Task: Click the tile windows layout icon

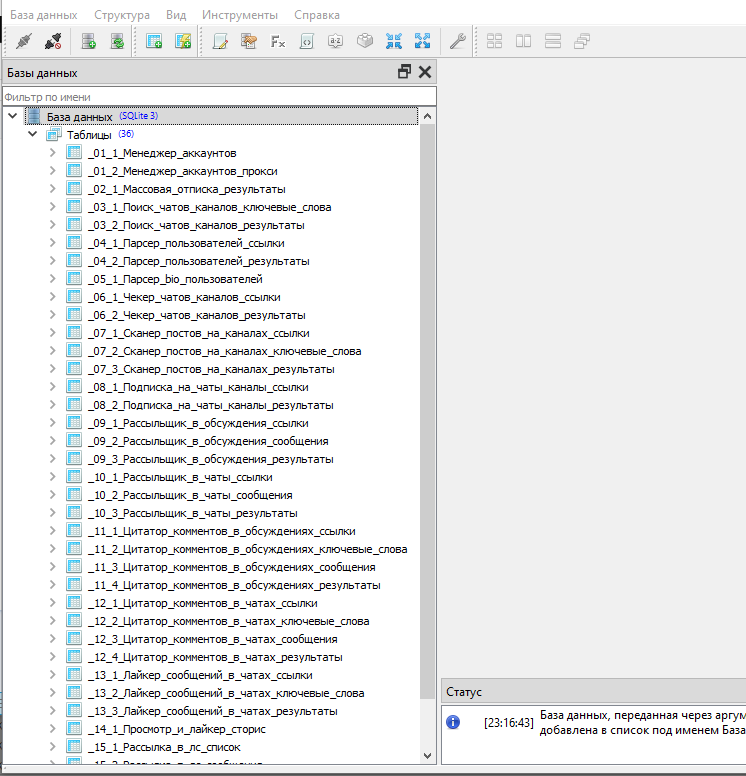Action: pos(495,41)
